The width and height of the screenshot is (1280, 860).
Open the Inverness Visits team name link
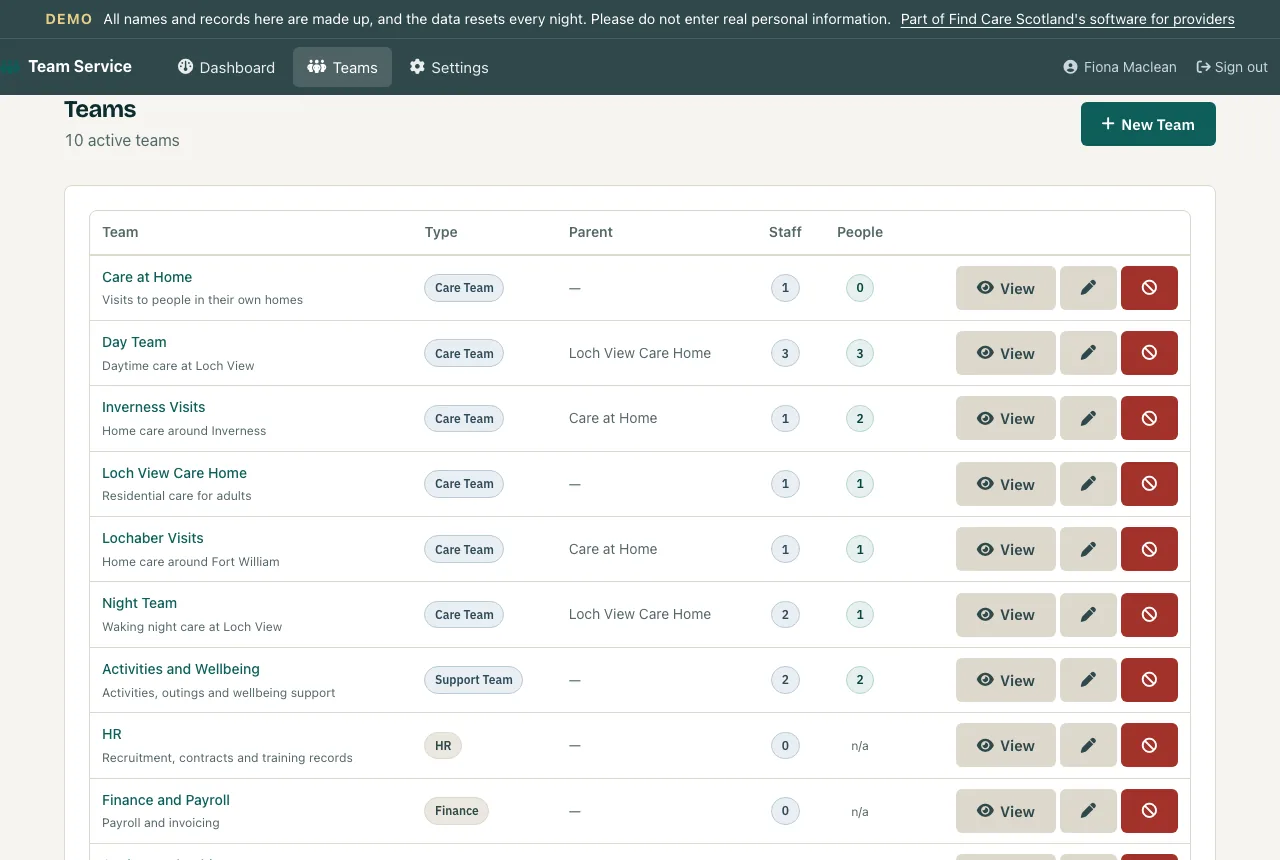point(153,407)
